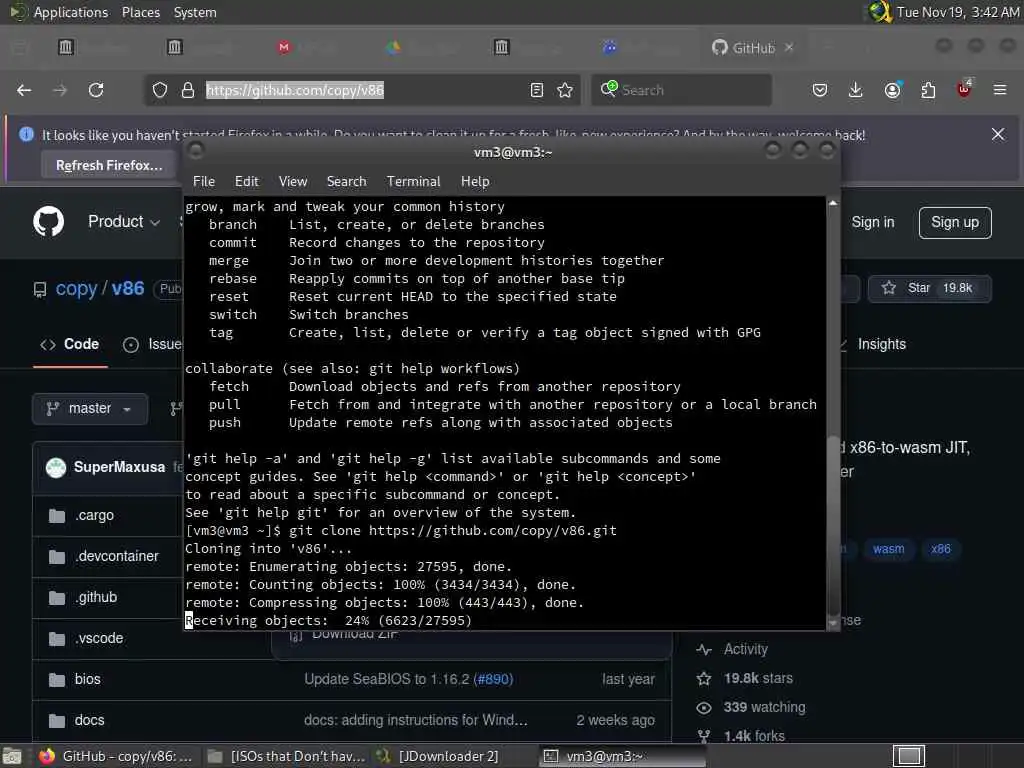Image resolution: width=1024 pixels, height=768 pixels.
Task: Switch to the GitHub browser tab
Action: [x=752, y=48]
